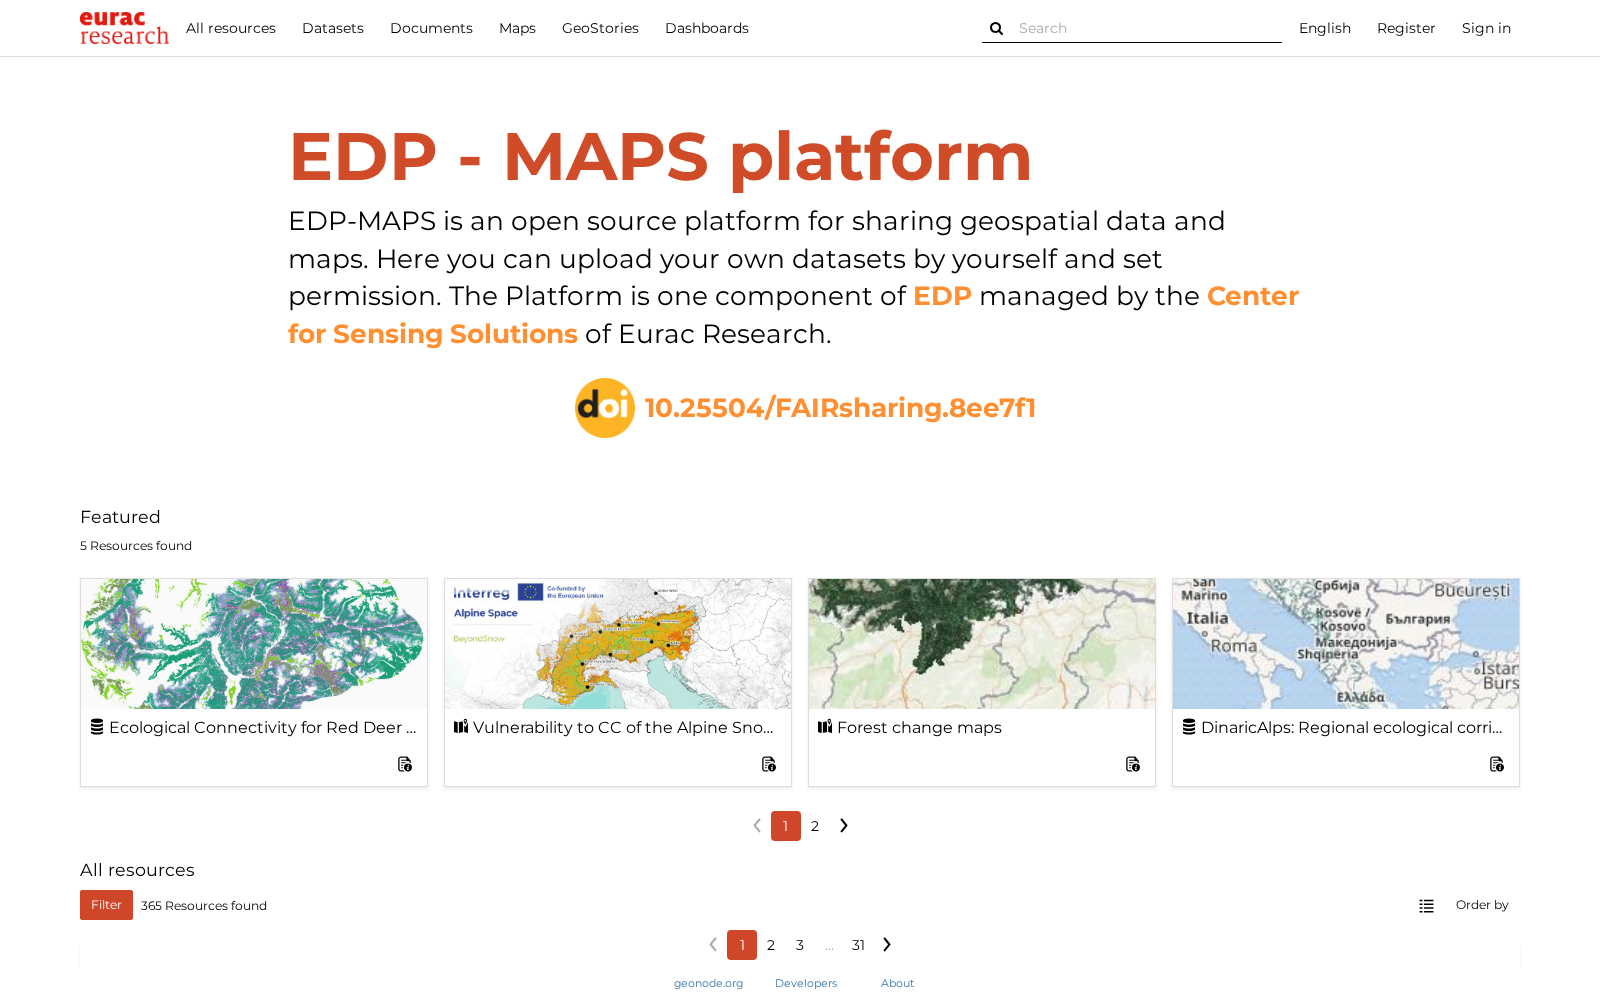Image resolution: width=1600 pixels, height=1000 pixels.
Task: Go to All resources page 3
Action: pyautogui.click(x=800, y=945)
